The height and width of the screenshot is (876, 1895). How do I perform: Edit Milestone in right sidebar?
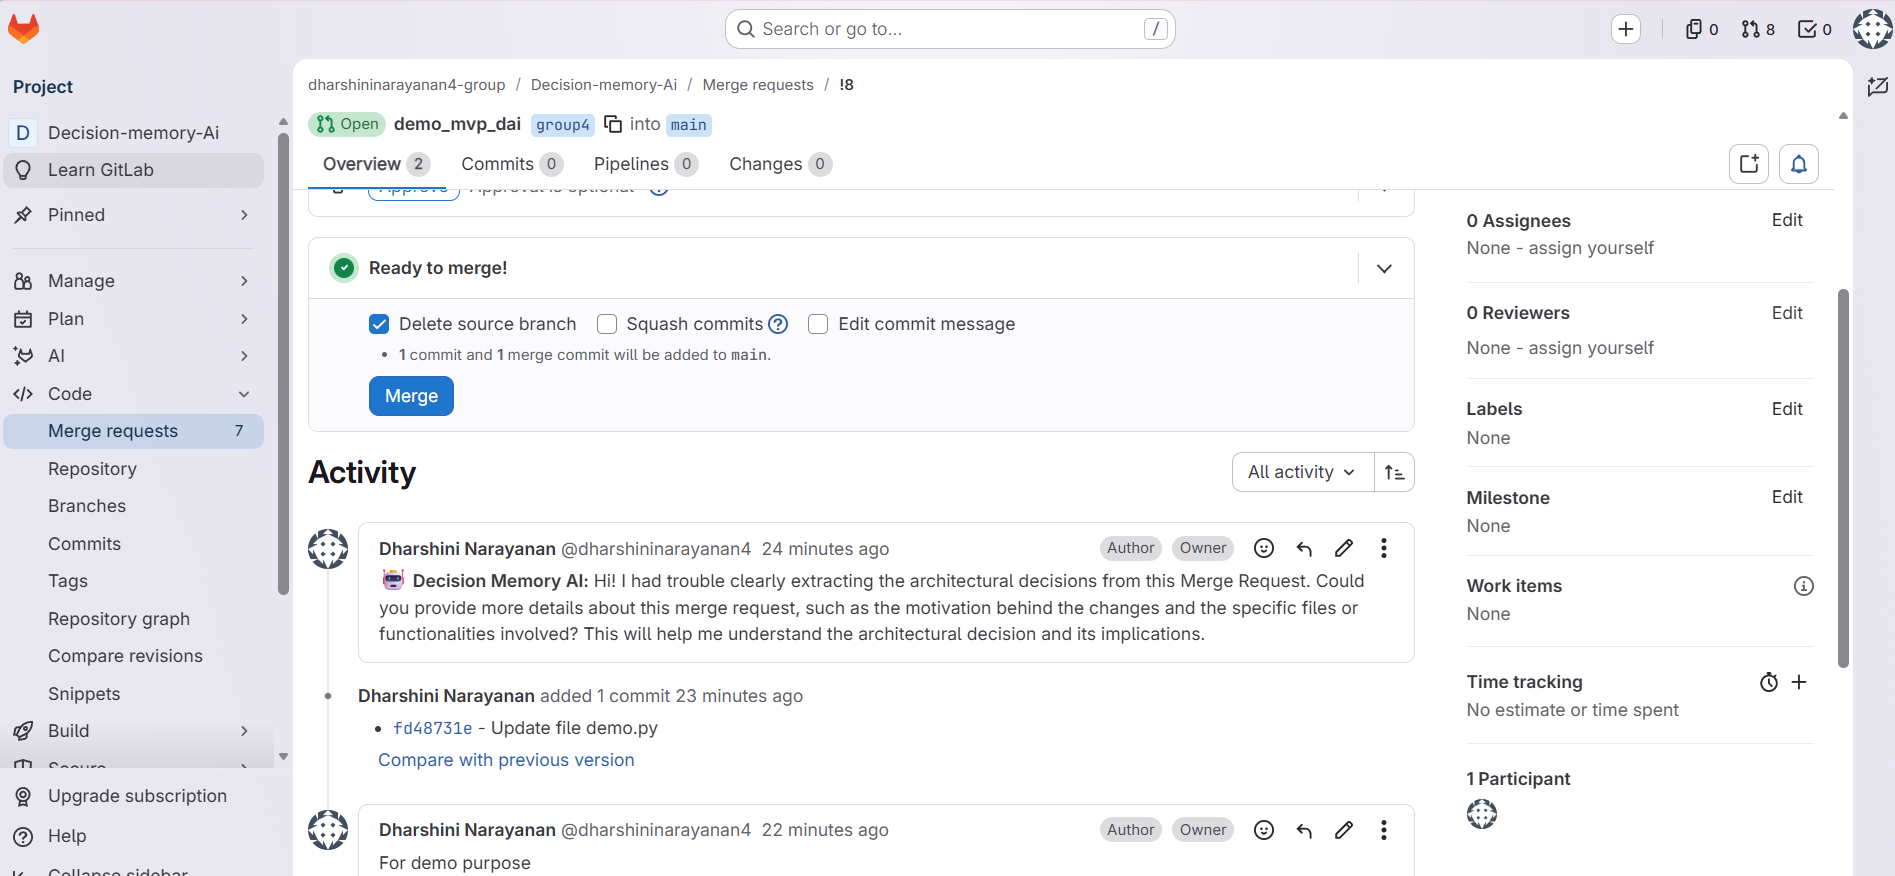click(x=1787, y=497)
